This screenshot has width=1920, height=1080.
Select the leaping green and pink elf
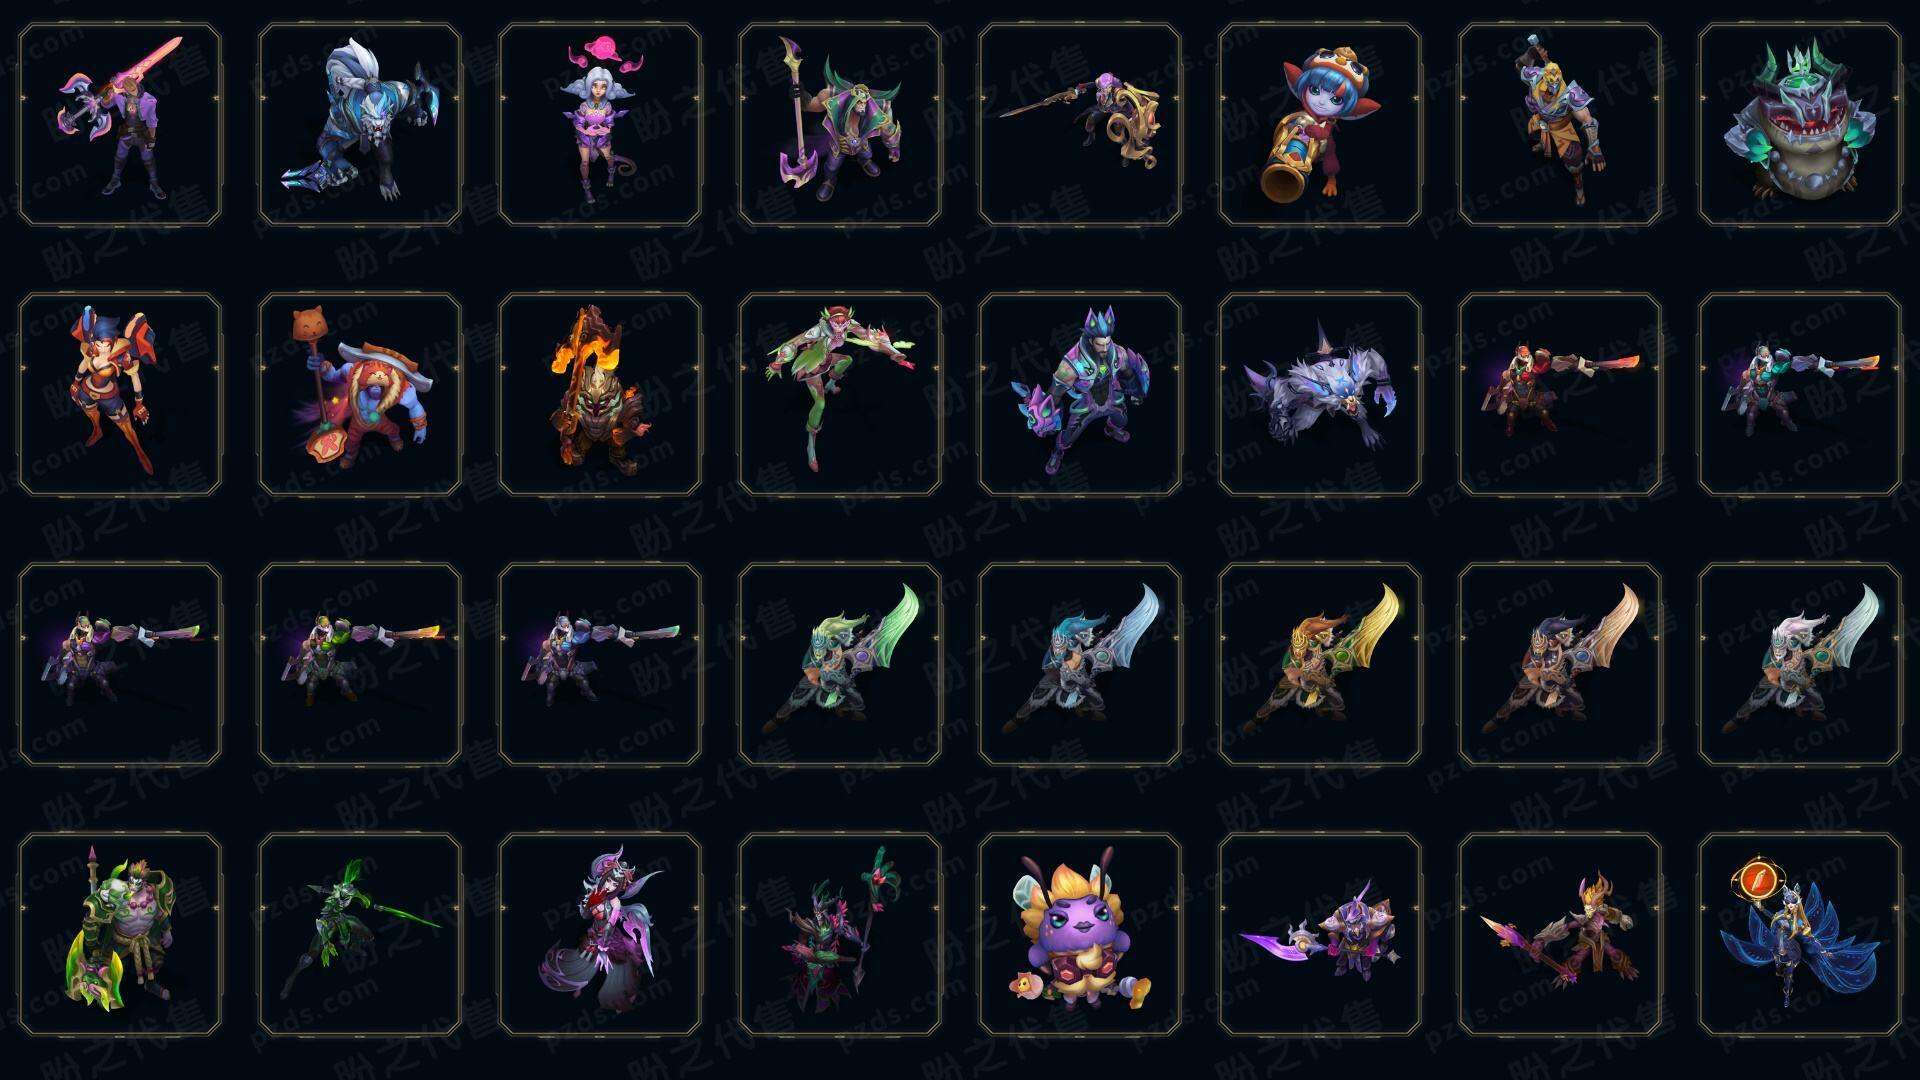(x=840, y=394)
